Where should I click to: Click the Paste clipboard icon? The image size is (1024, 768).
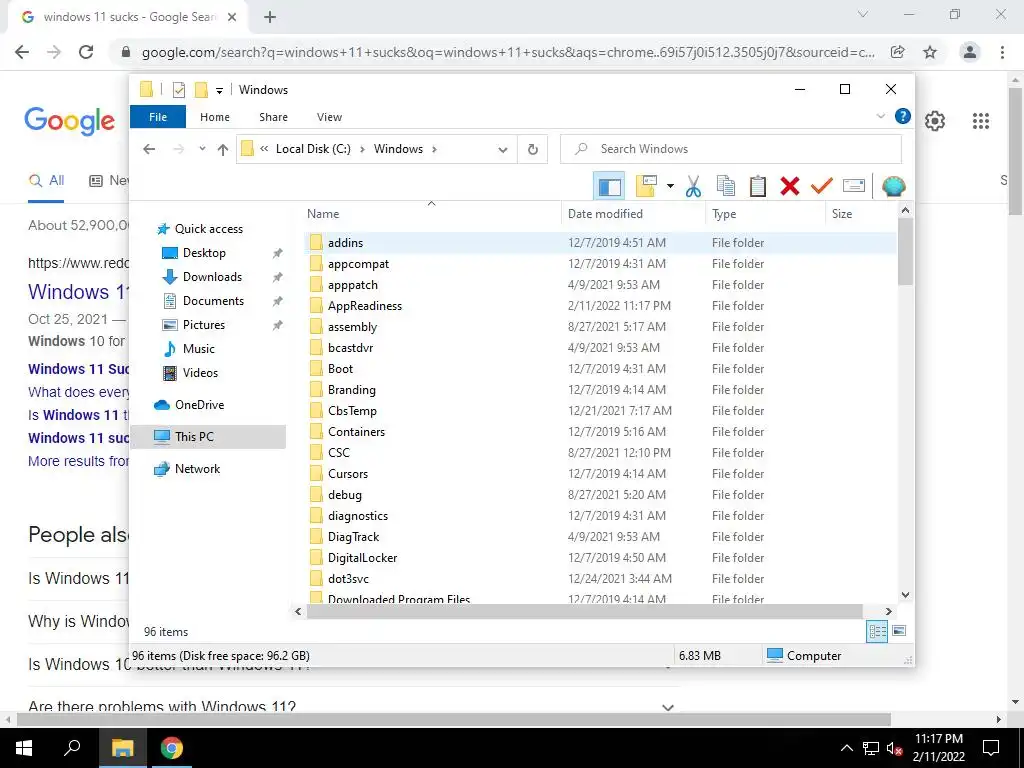click(x=758, y=186)
